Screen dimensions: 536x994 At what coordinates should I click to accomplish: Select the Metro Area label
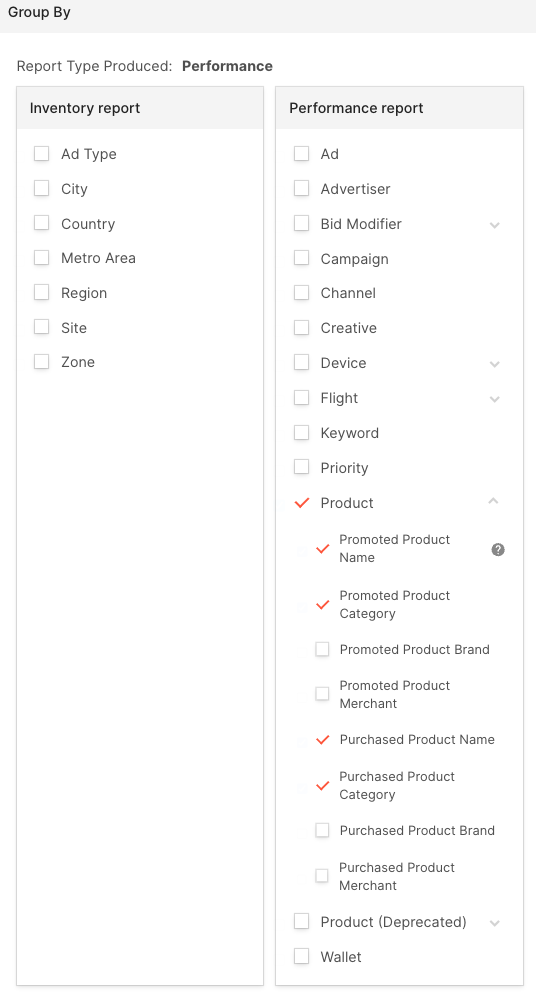click(x=98, y=258)
